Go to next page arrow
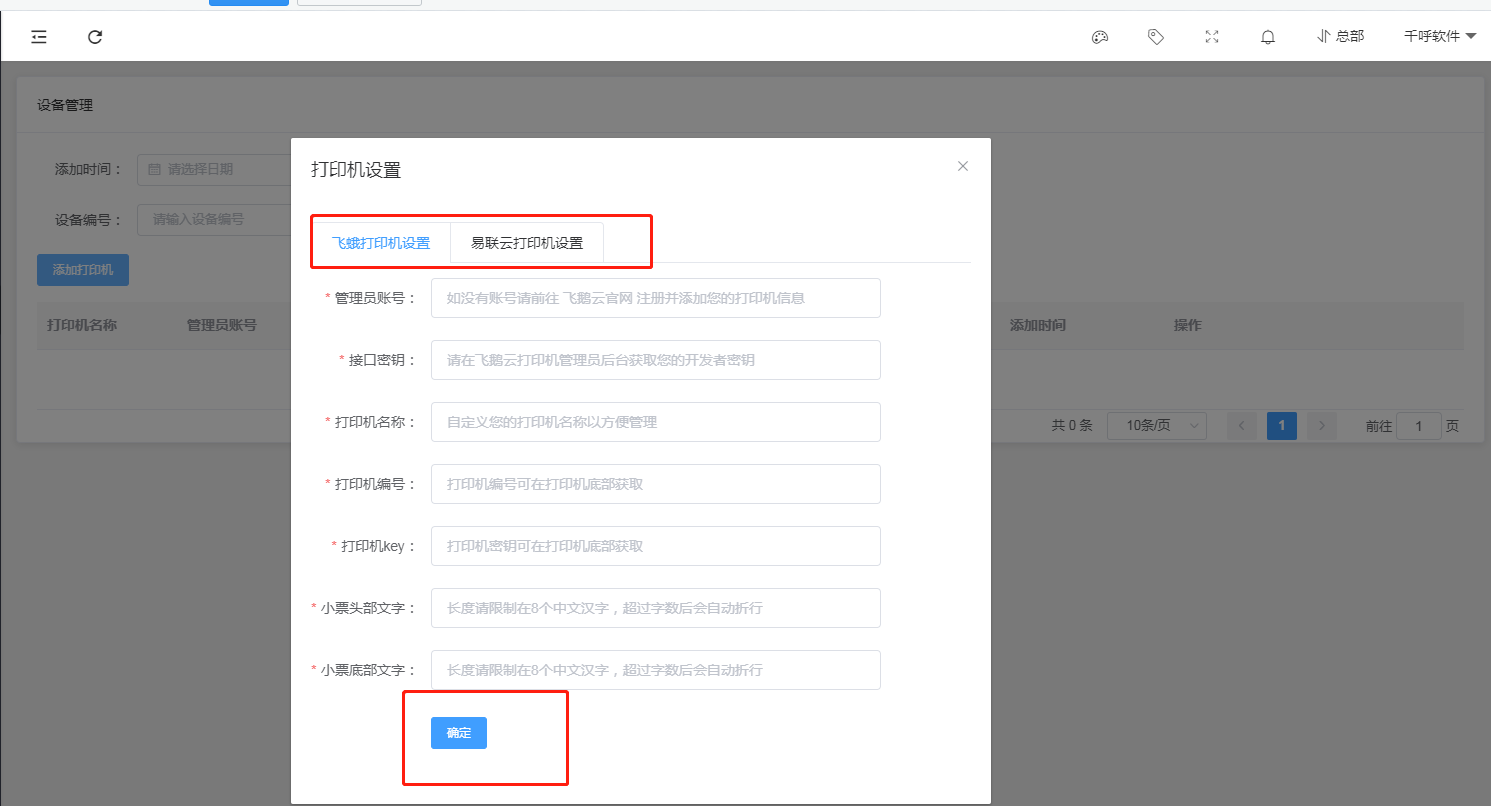Image resolution: width=1491 pixels, height=806 pixels. pos(1322,426)
